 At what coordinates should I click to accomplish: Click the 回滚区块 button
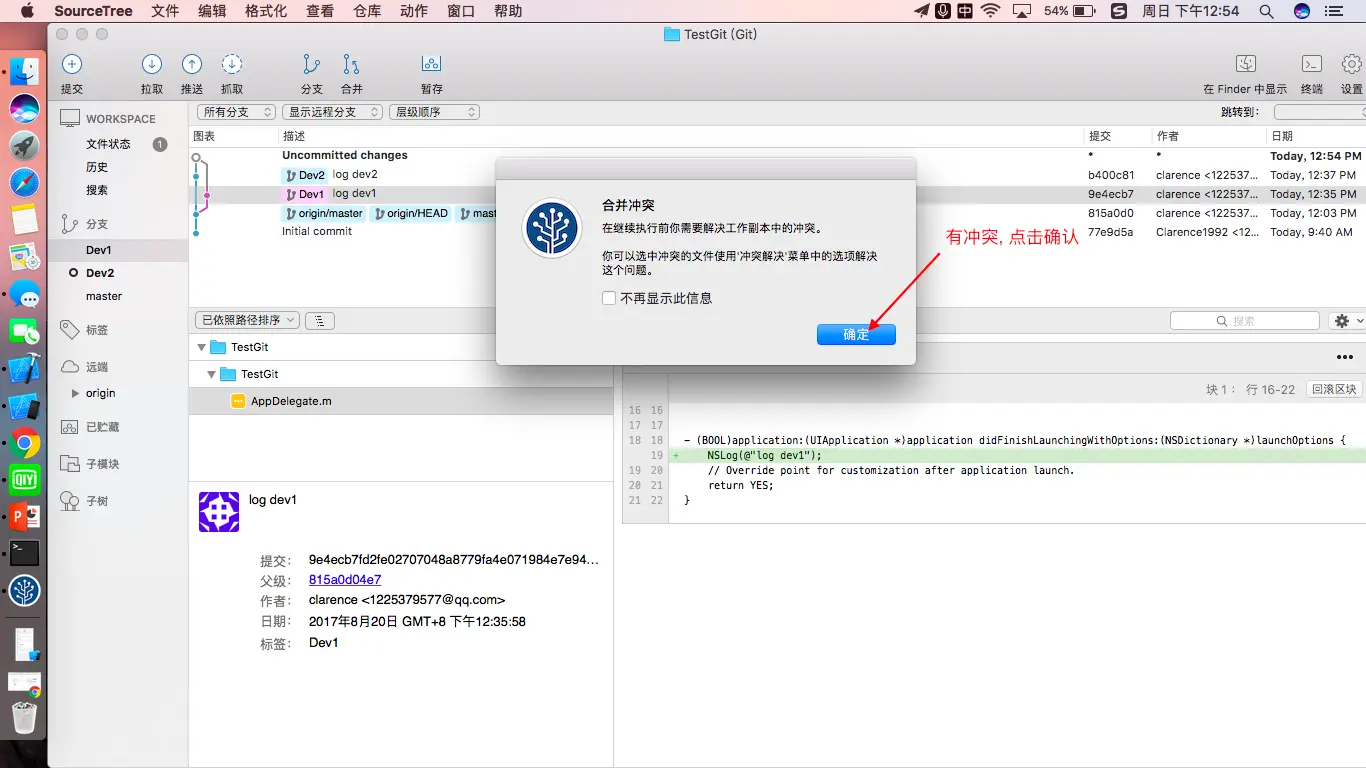1334,389
